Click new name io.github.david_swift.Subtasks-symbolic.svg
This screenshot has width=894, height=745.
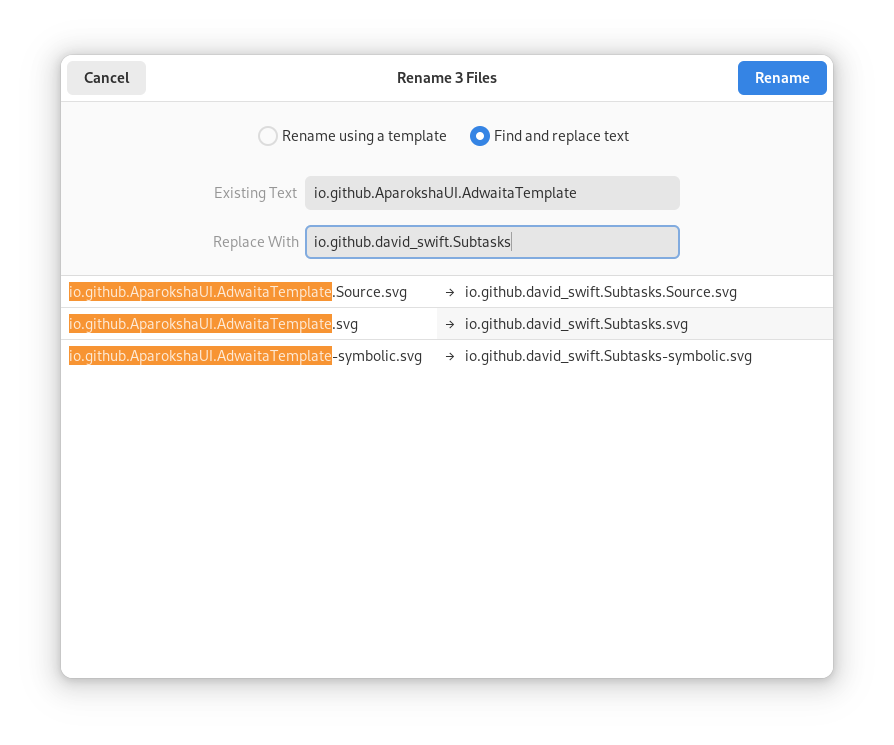pyautogui.click(x=608, y=356)
